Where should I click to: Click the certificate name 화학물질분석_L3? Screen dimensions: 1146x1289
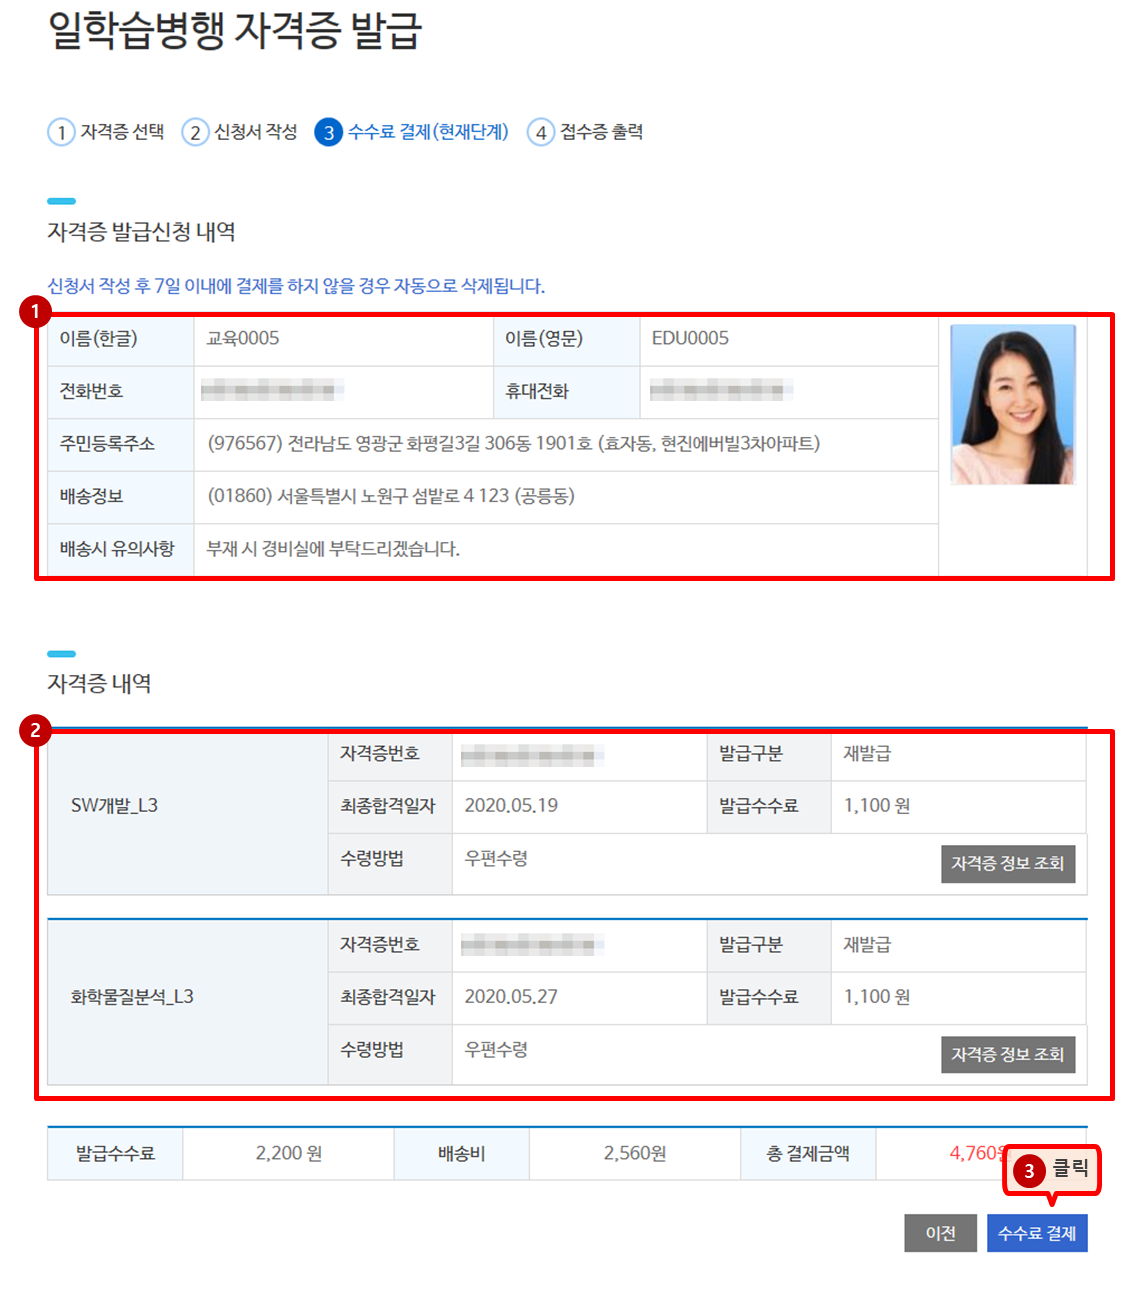(132, 996)
